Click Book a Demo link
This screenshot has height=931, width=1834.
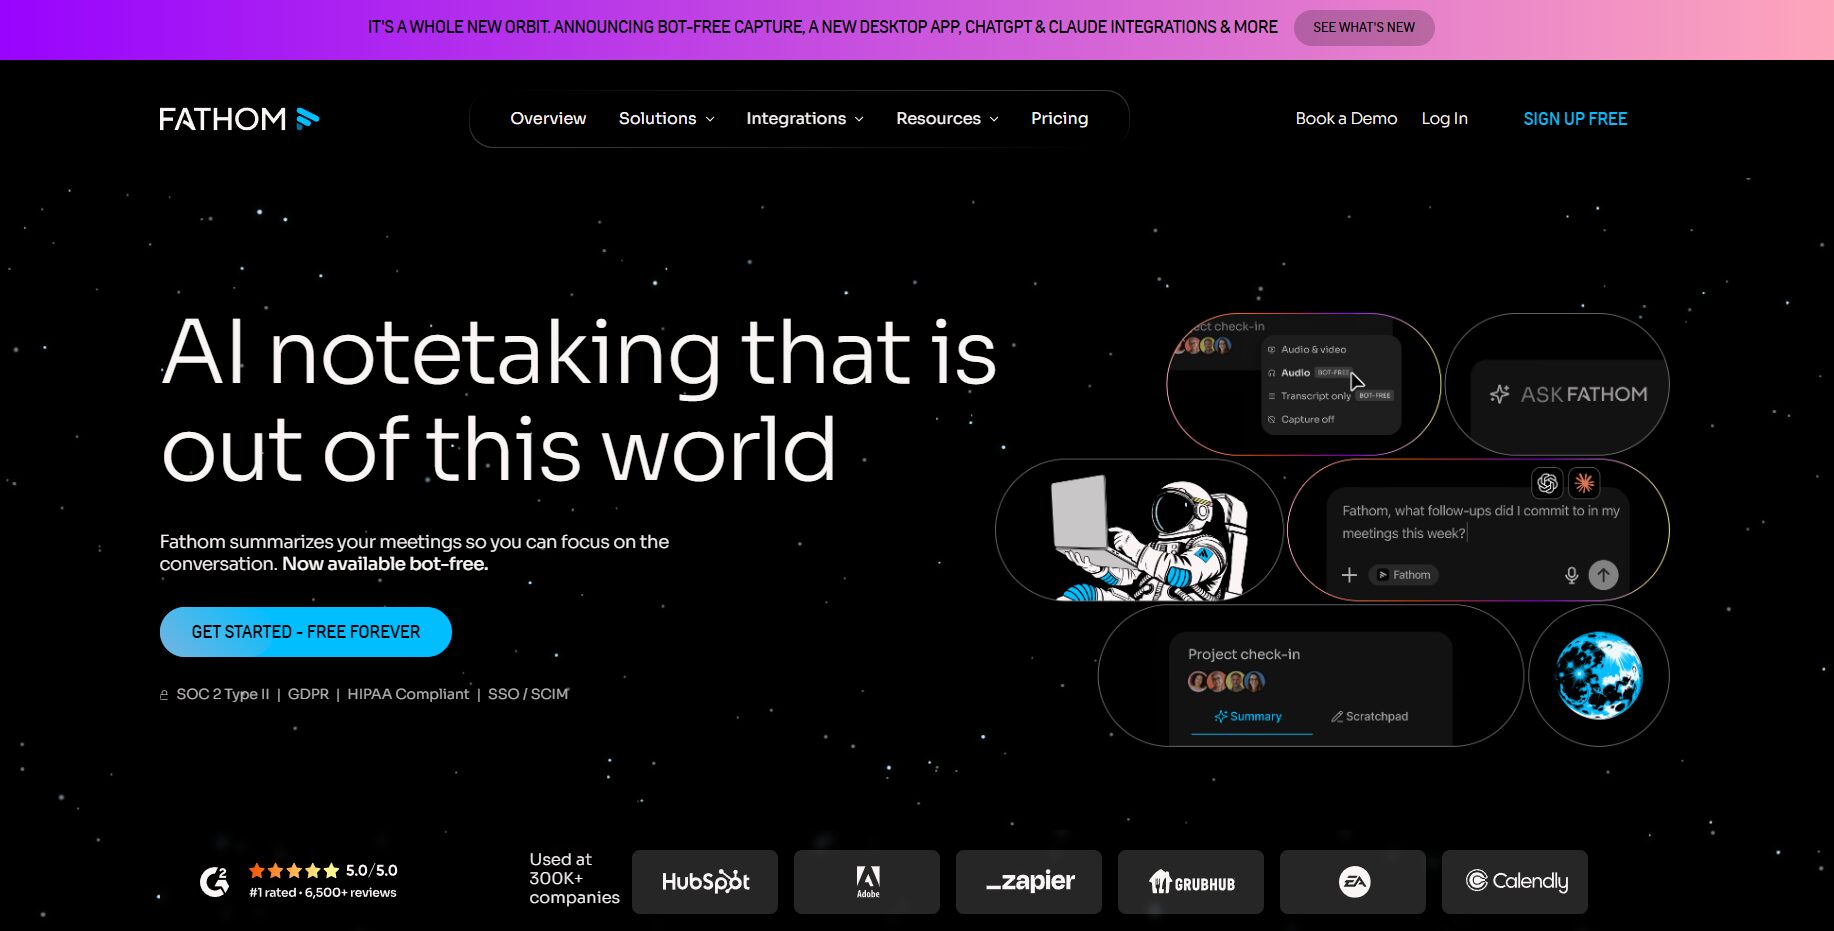point(1346,118)
